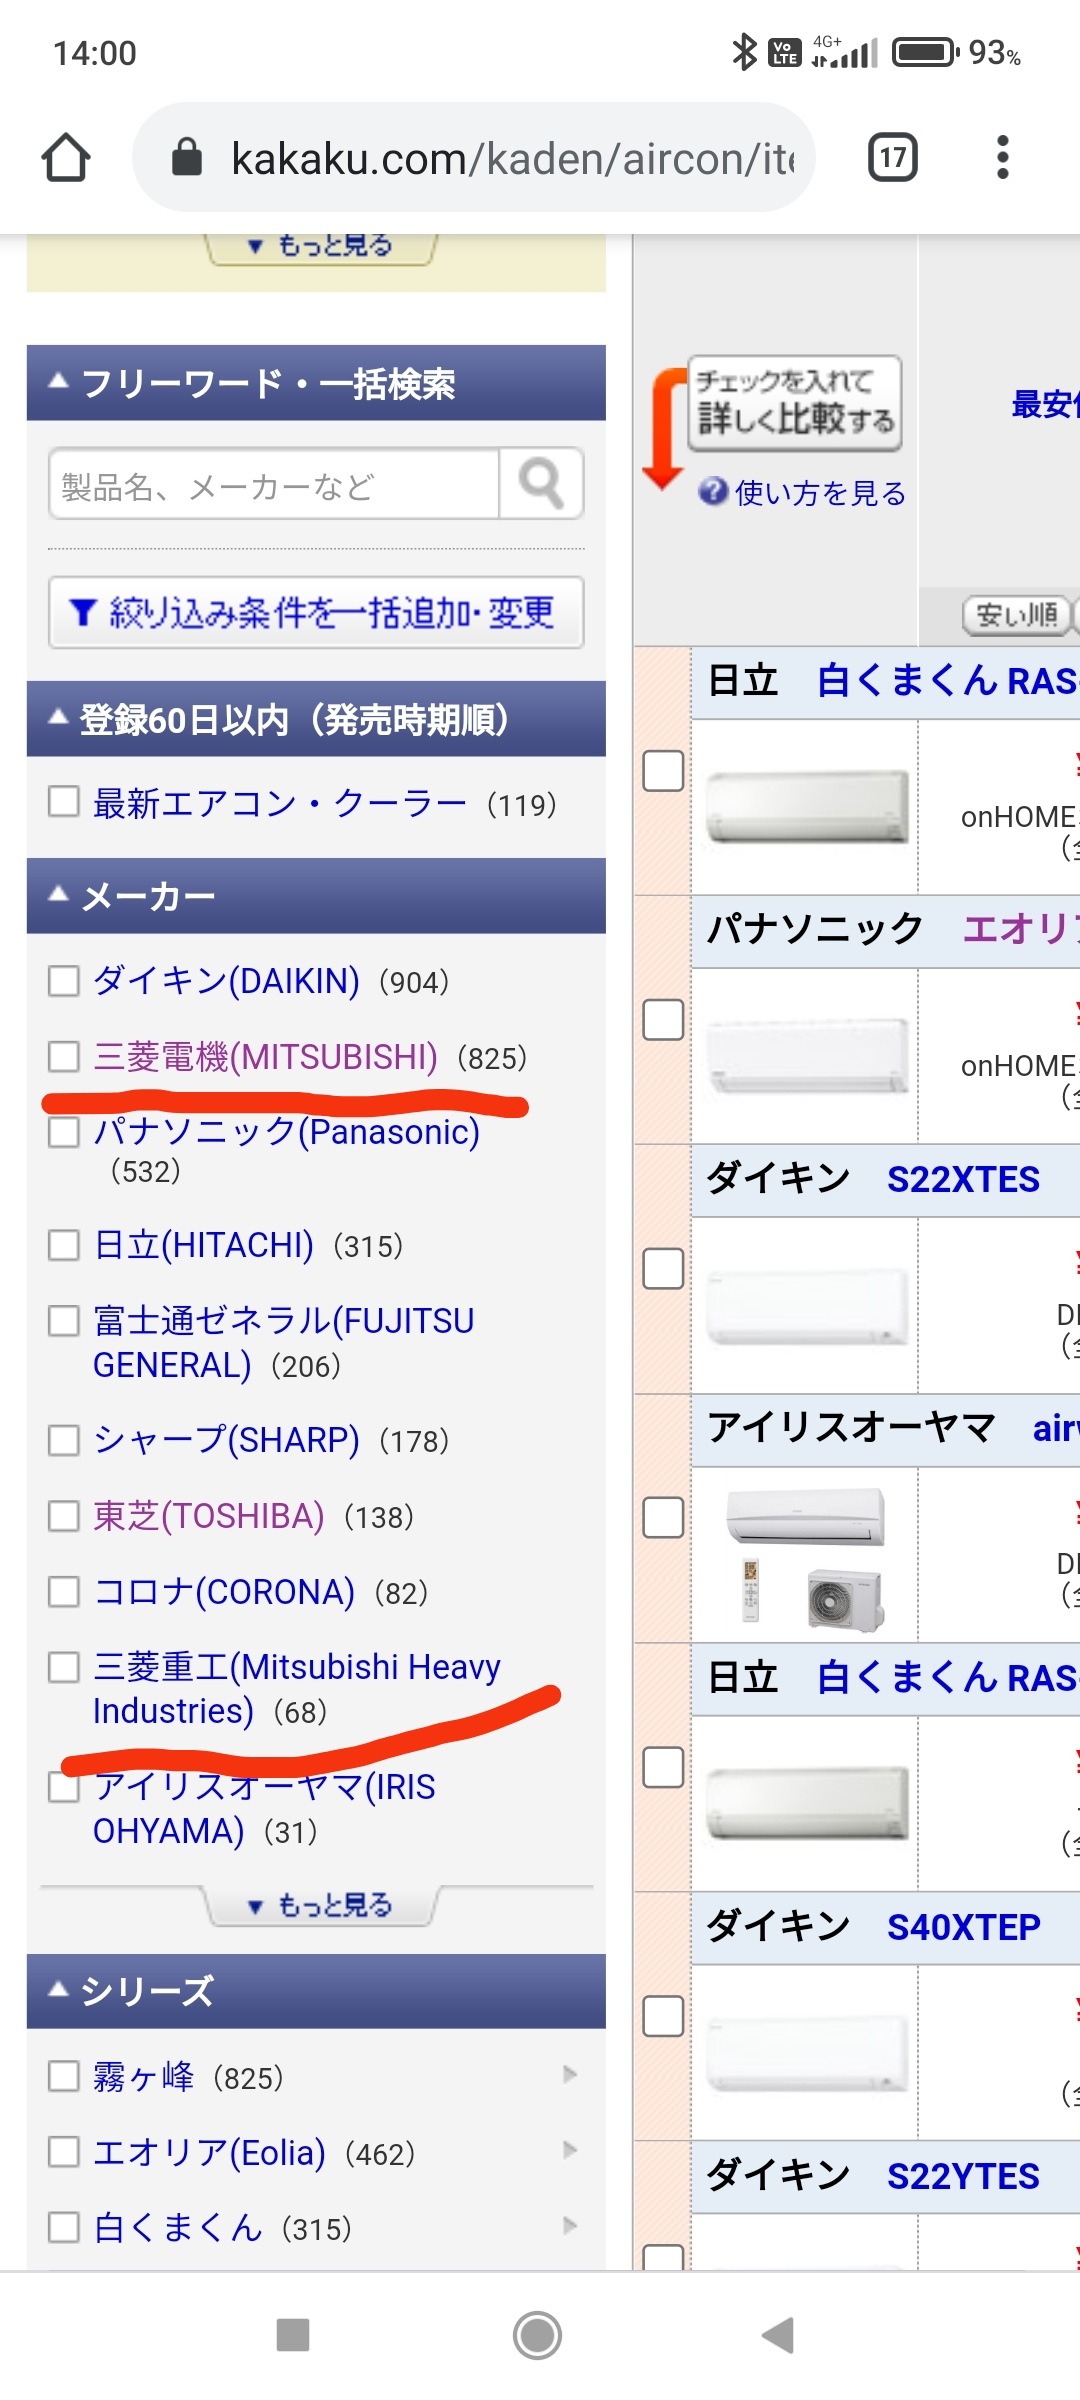
Task: Tap the Android recent apps square button
Action: point(293,2335)
